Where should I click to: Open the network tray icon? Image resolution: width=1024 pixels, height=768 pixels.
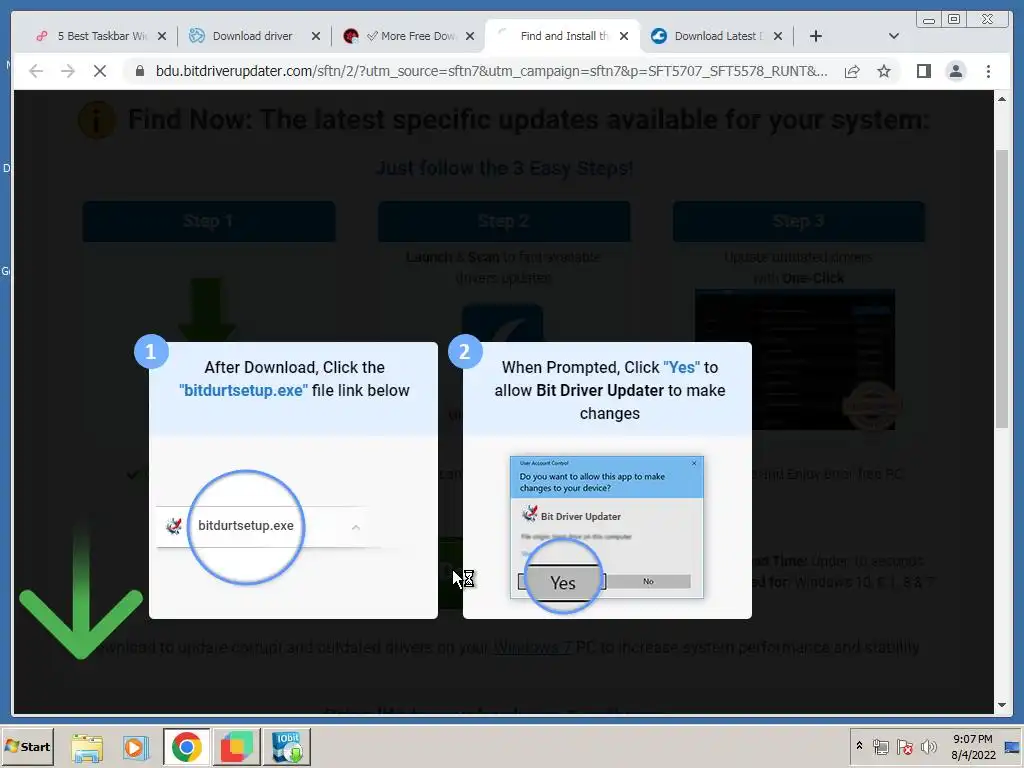pos(880,746)
